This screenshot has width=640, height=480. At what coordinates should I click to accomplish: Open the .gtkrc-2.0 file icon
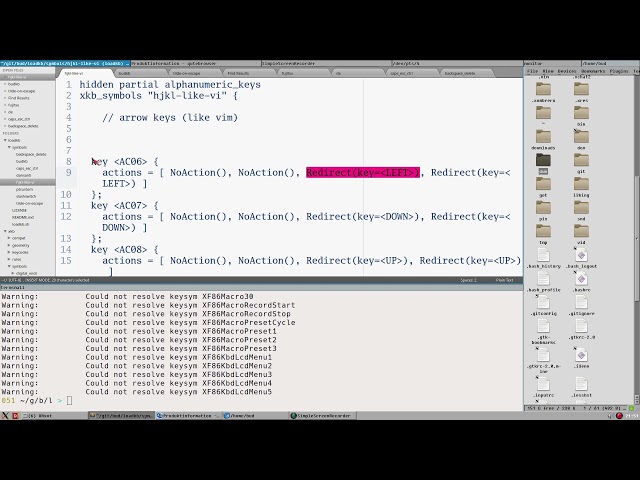point(581,326)
